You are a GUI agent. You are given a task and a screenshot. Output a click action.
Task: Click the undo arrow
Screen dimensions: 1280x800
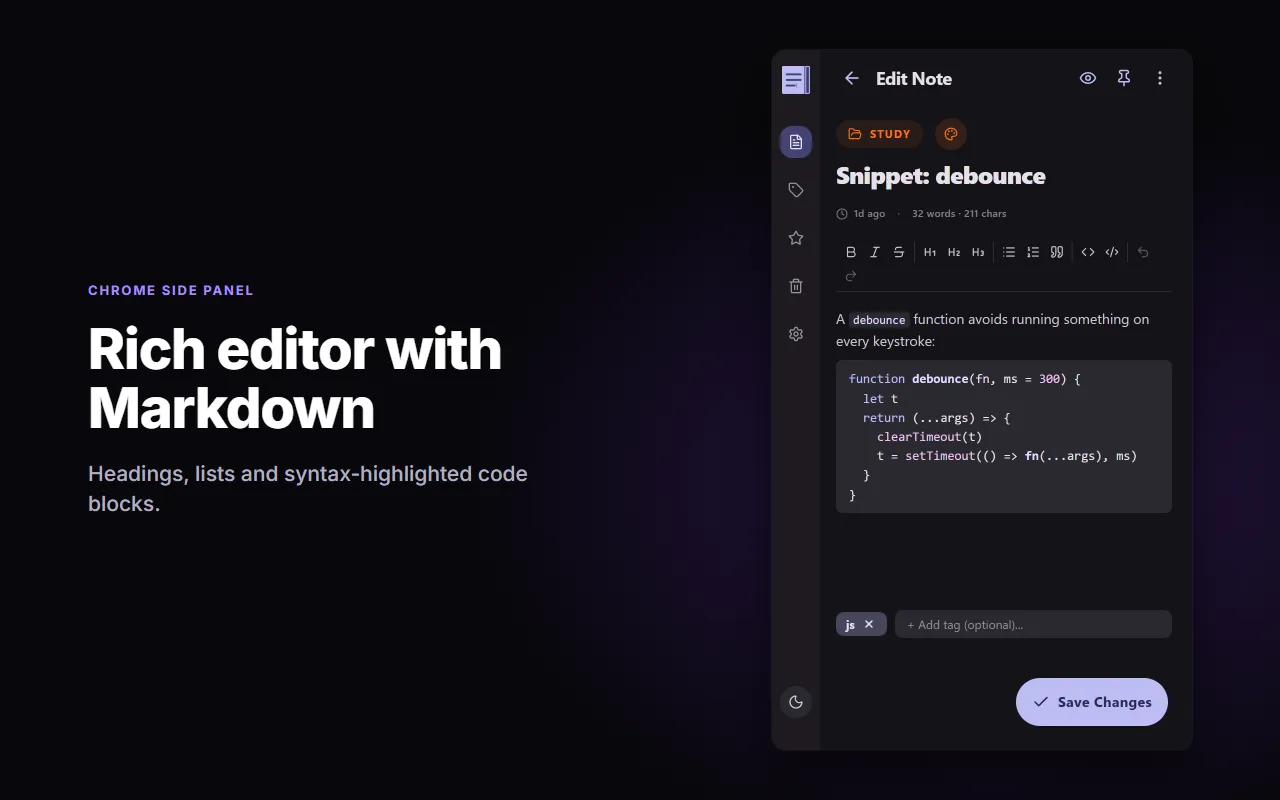coord(1143,252)
